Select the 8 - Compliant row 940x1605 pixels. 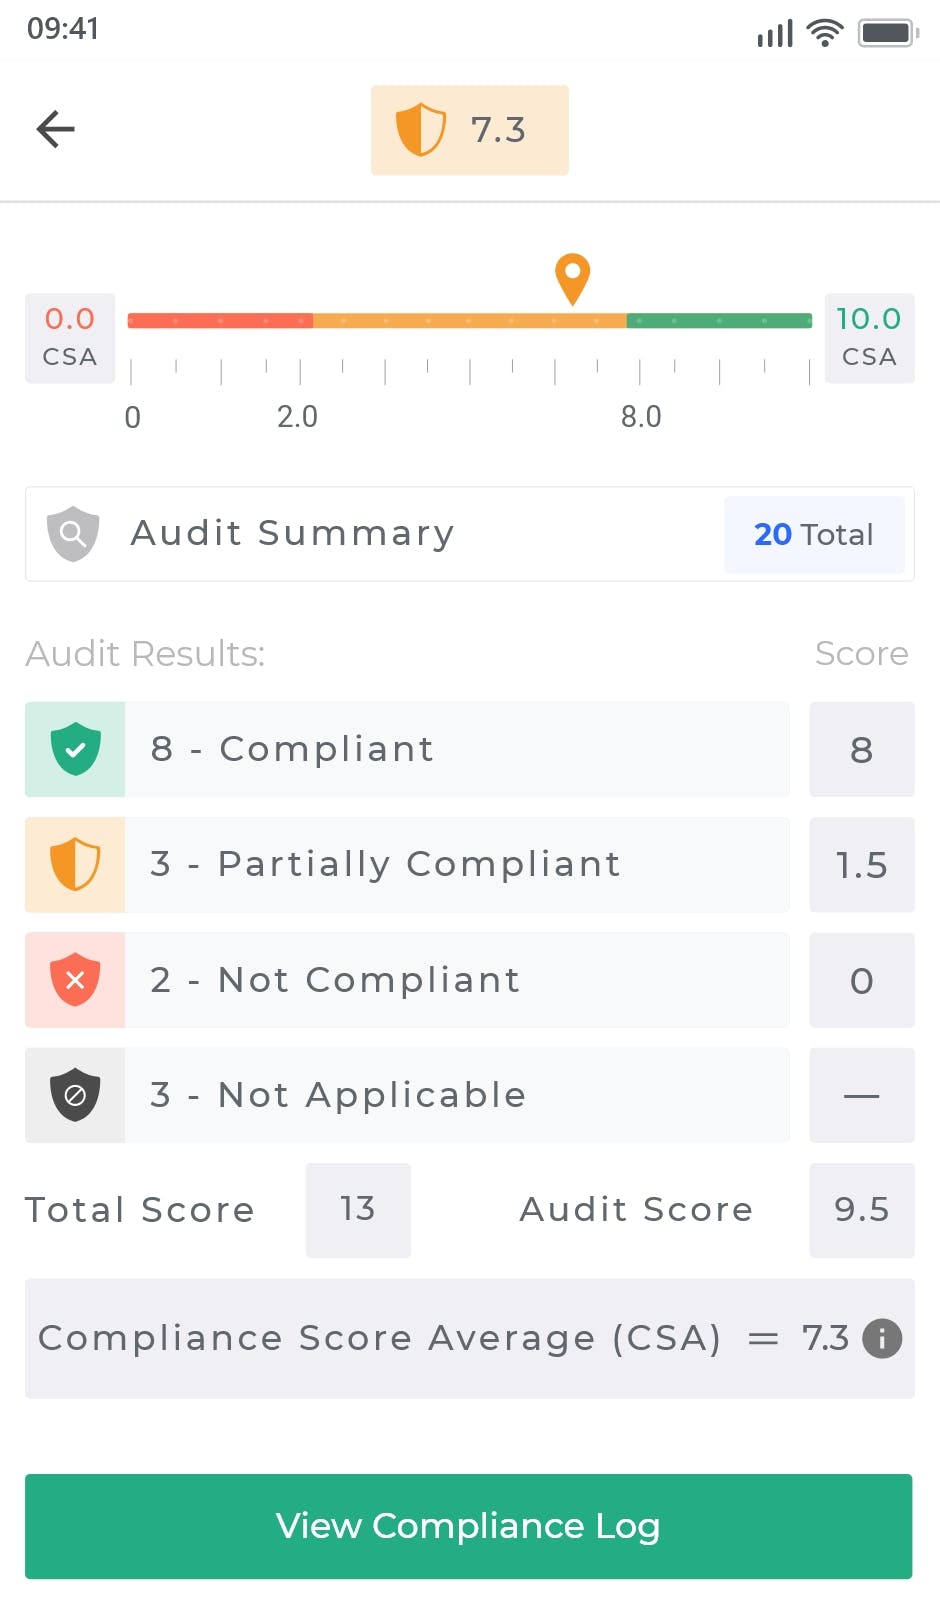[x=456, y=749]
